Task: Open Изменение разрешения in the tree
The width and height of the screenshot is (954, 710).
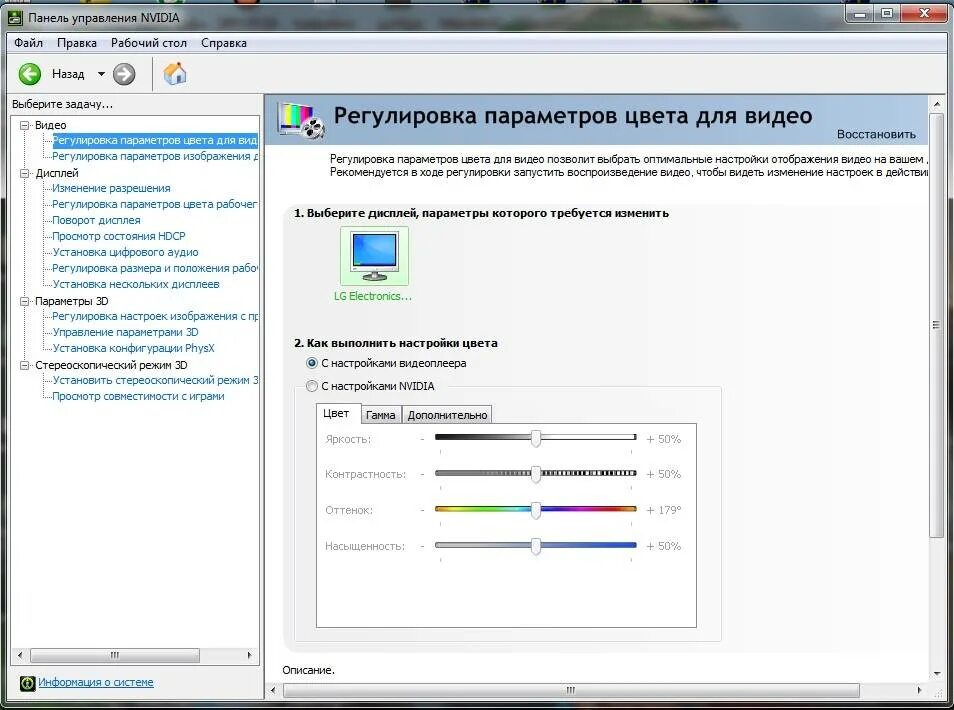Action: [x=111, y=188]
